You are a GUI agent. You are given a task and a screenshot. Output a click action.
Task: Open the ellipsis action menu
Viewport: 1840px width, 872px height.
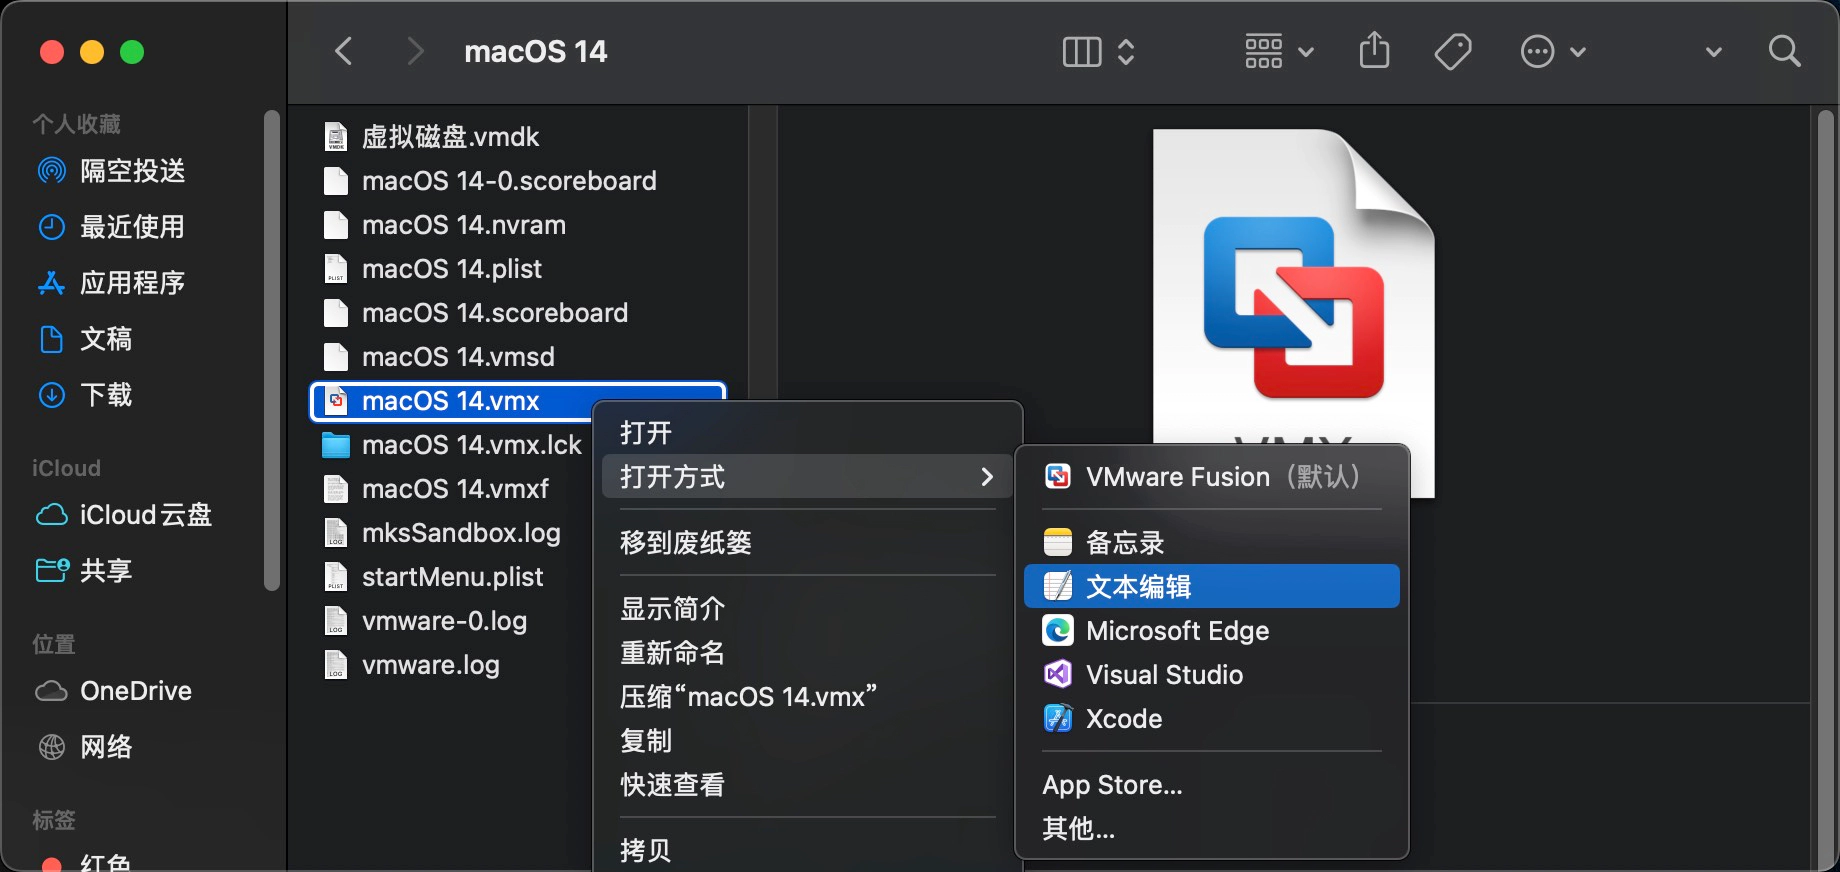(x=1538, y=51)
